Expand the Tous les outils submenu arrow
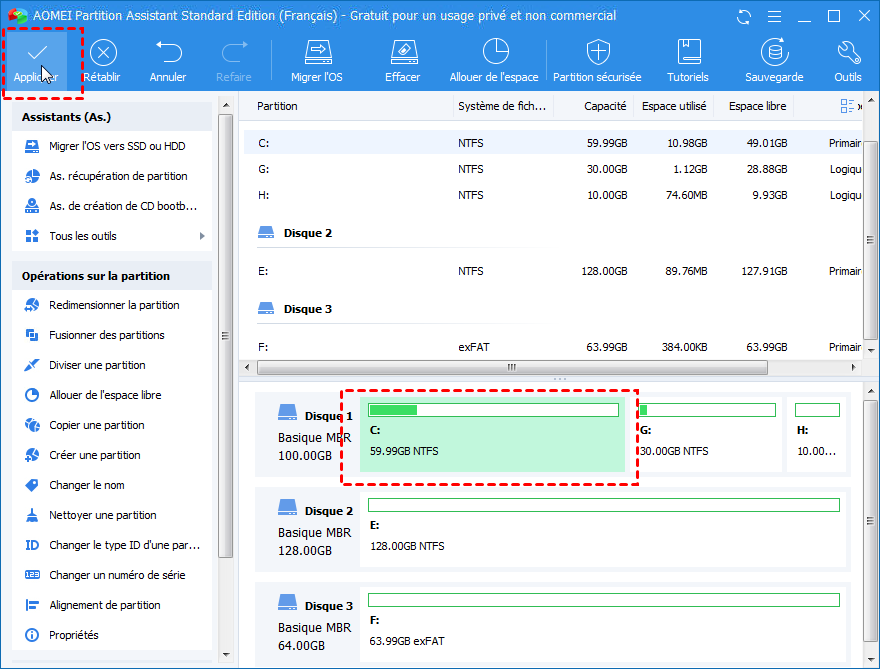Image resolution: width=880 pixels, height=669 pixels. tap(202, 237)
